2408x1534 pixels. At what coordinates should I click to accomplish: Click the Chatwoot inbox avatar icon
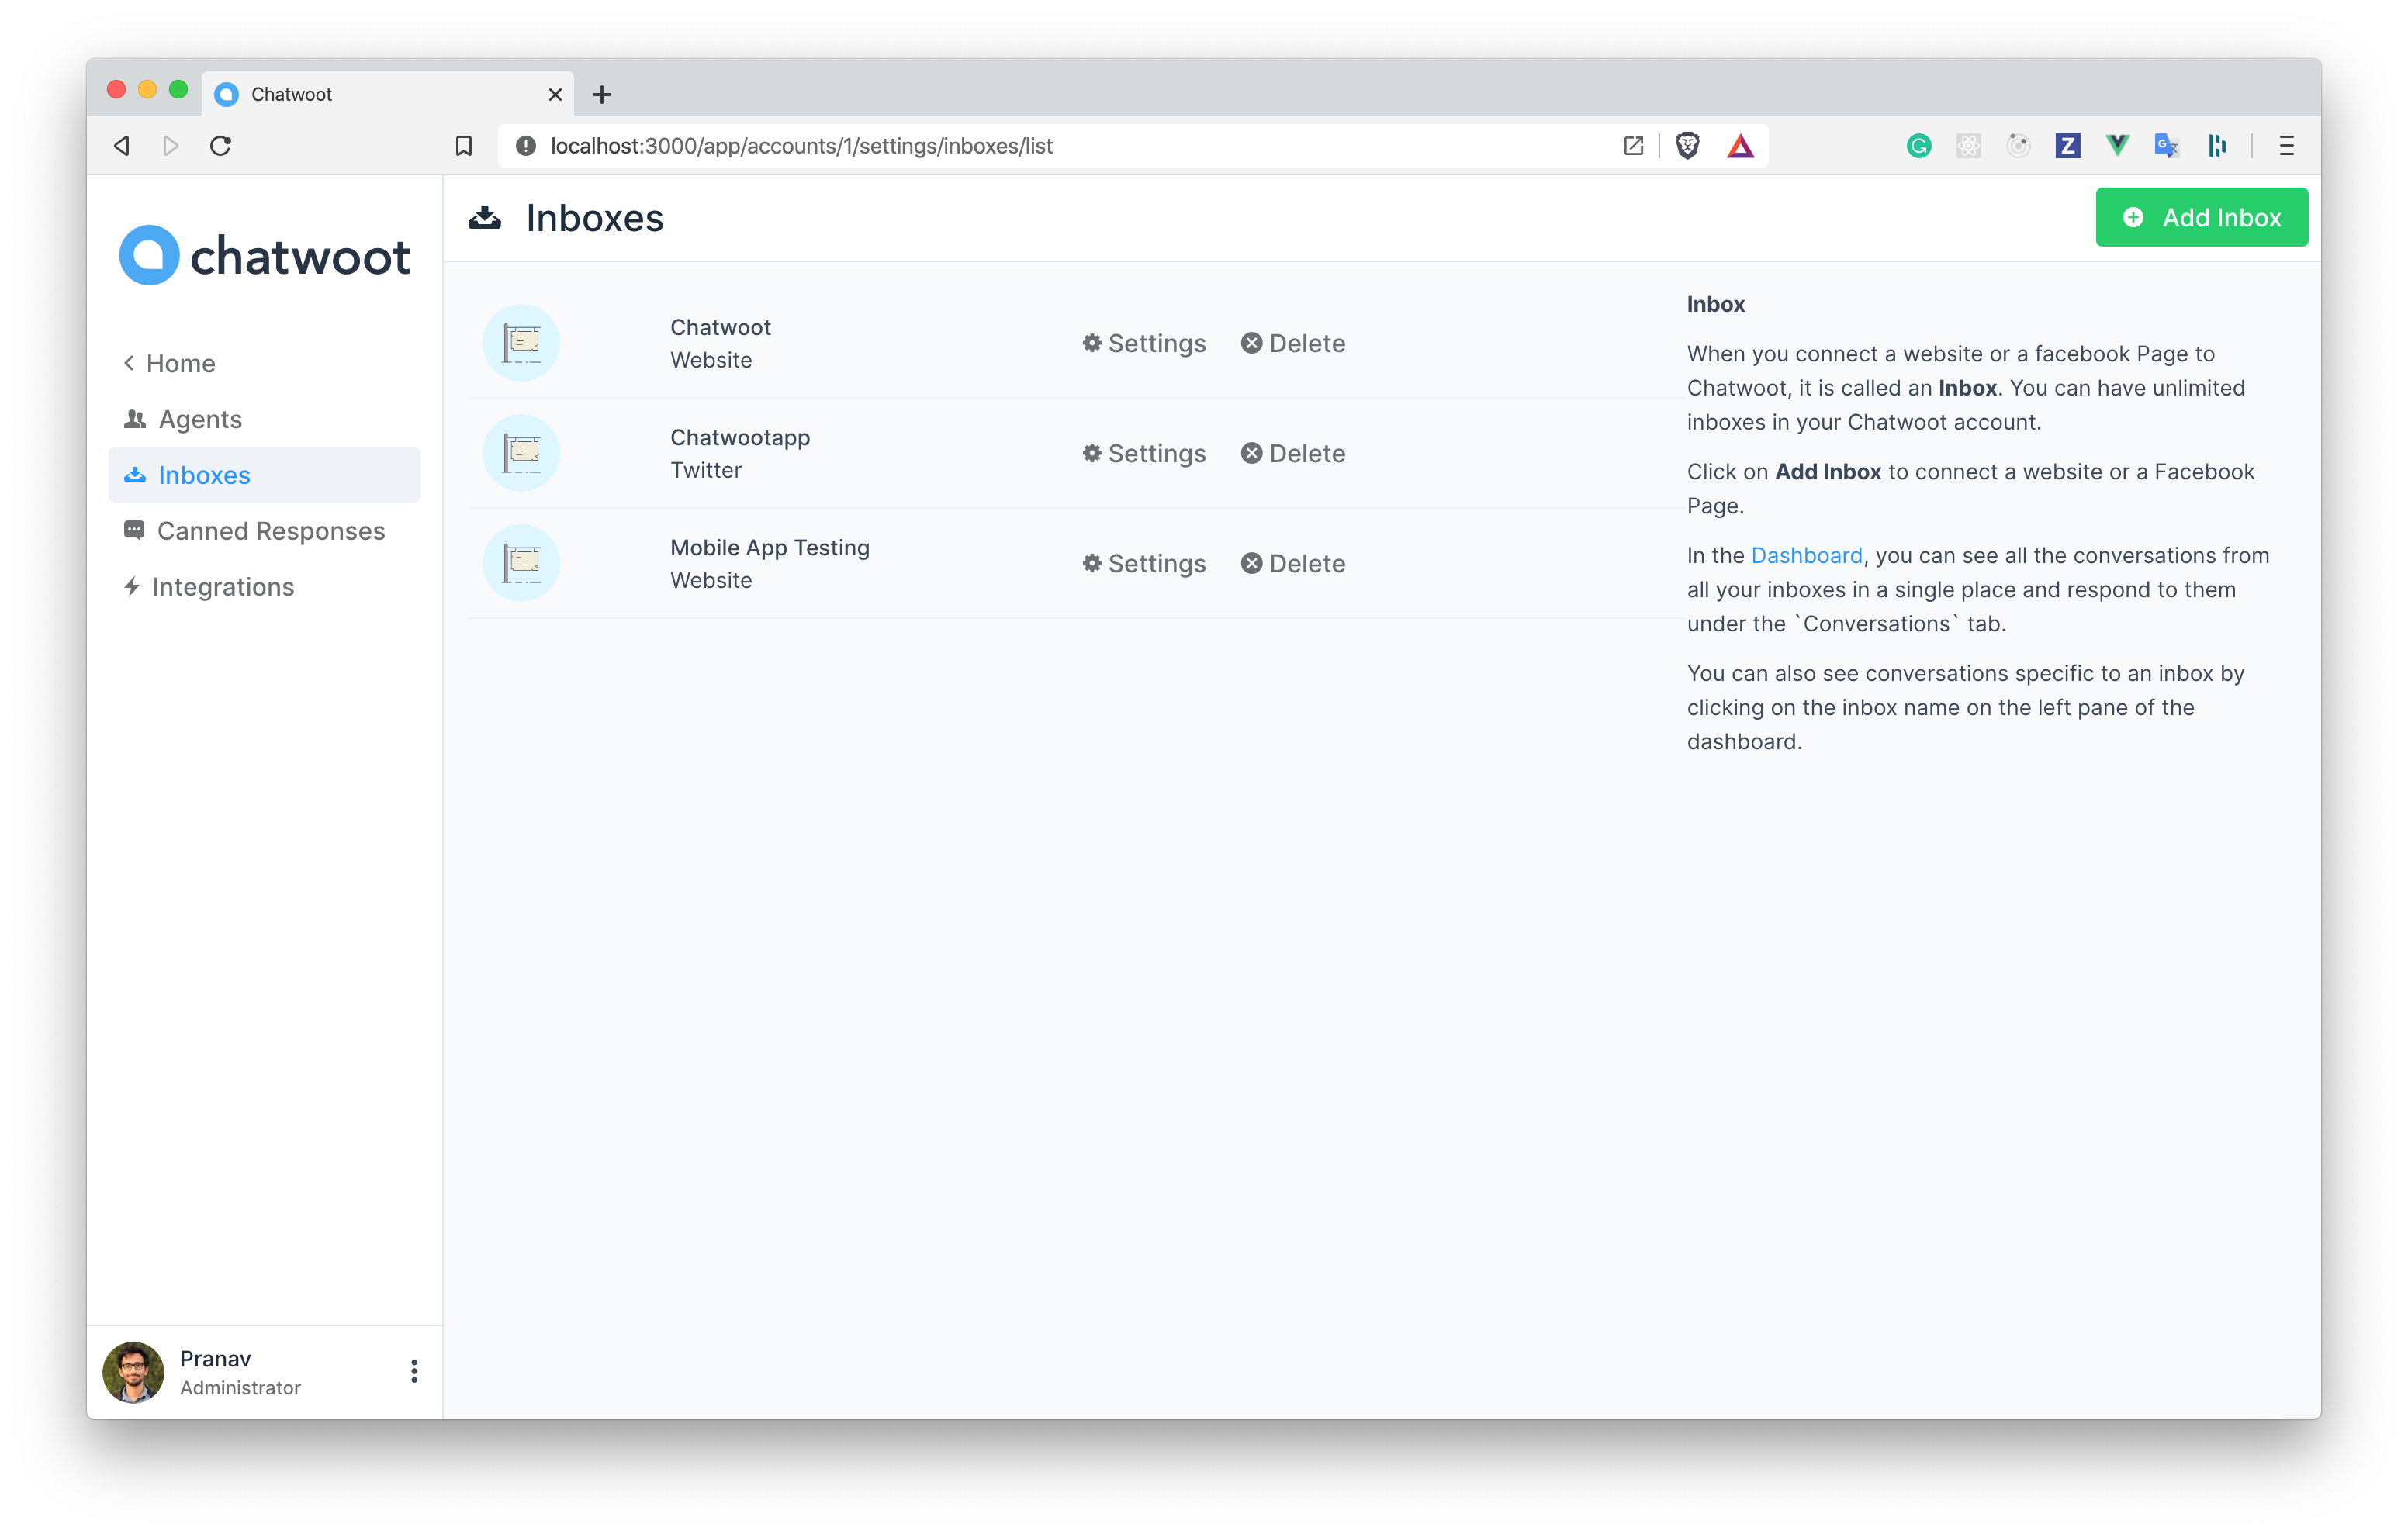(x=521, y=343)
